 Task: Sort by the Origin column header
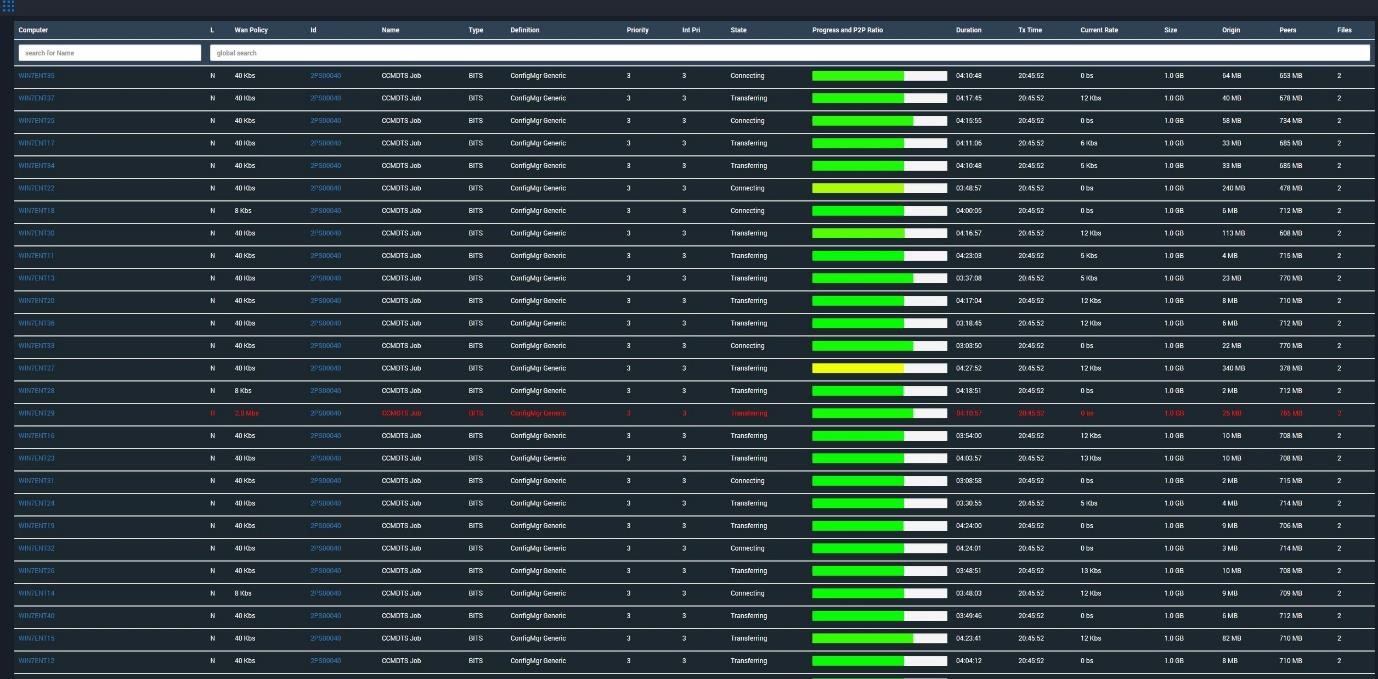[1230, 30]
